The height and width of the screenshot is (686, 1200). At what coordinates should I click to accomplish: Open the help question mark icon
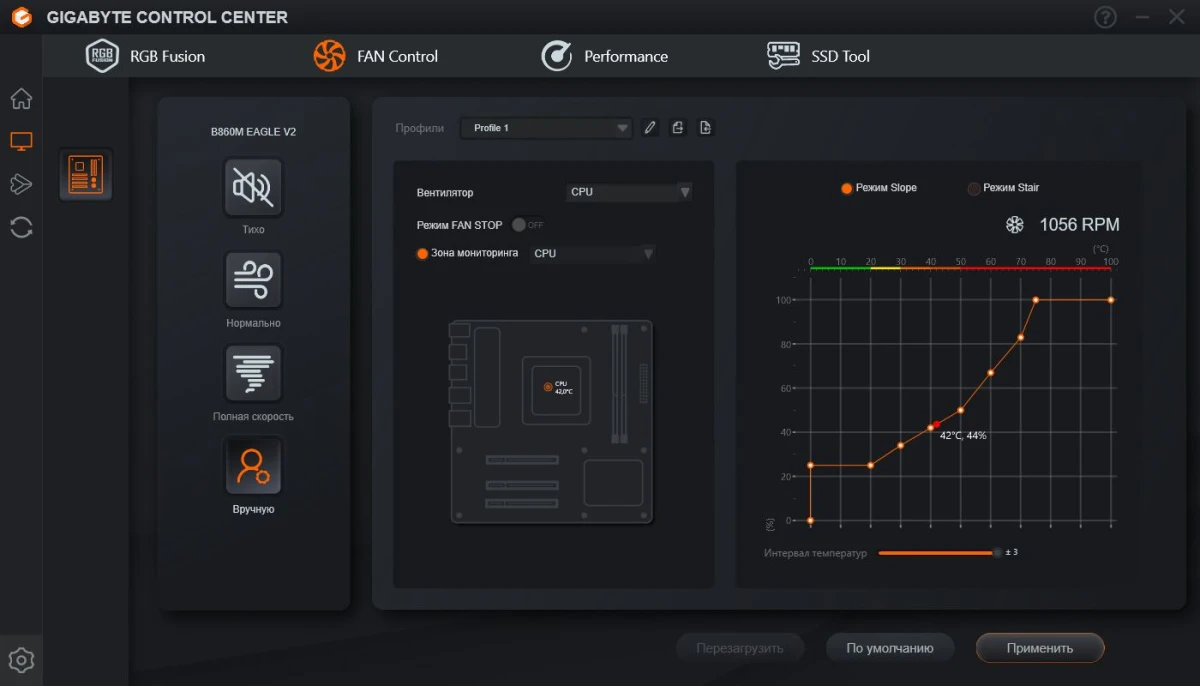pyautogui.click(x=1105, y=17)
